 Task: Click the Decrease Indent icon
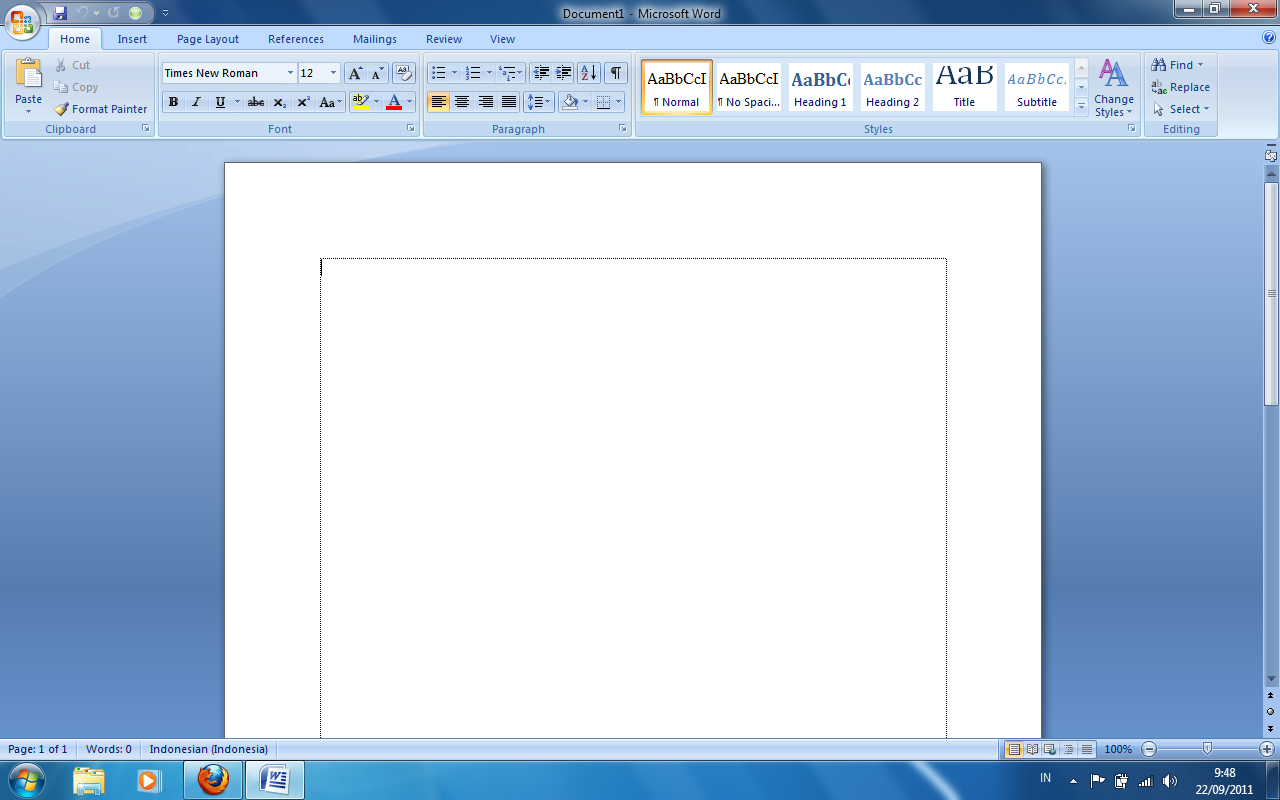click(x=541, y=73)
